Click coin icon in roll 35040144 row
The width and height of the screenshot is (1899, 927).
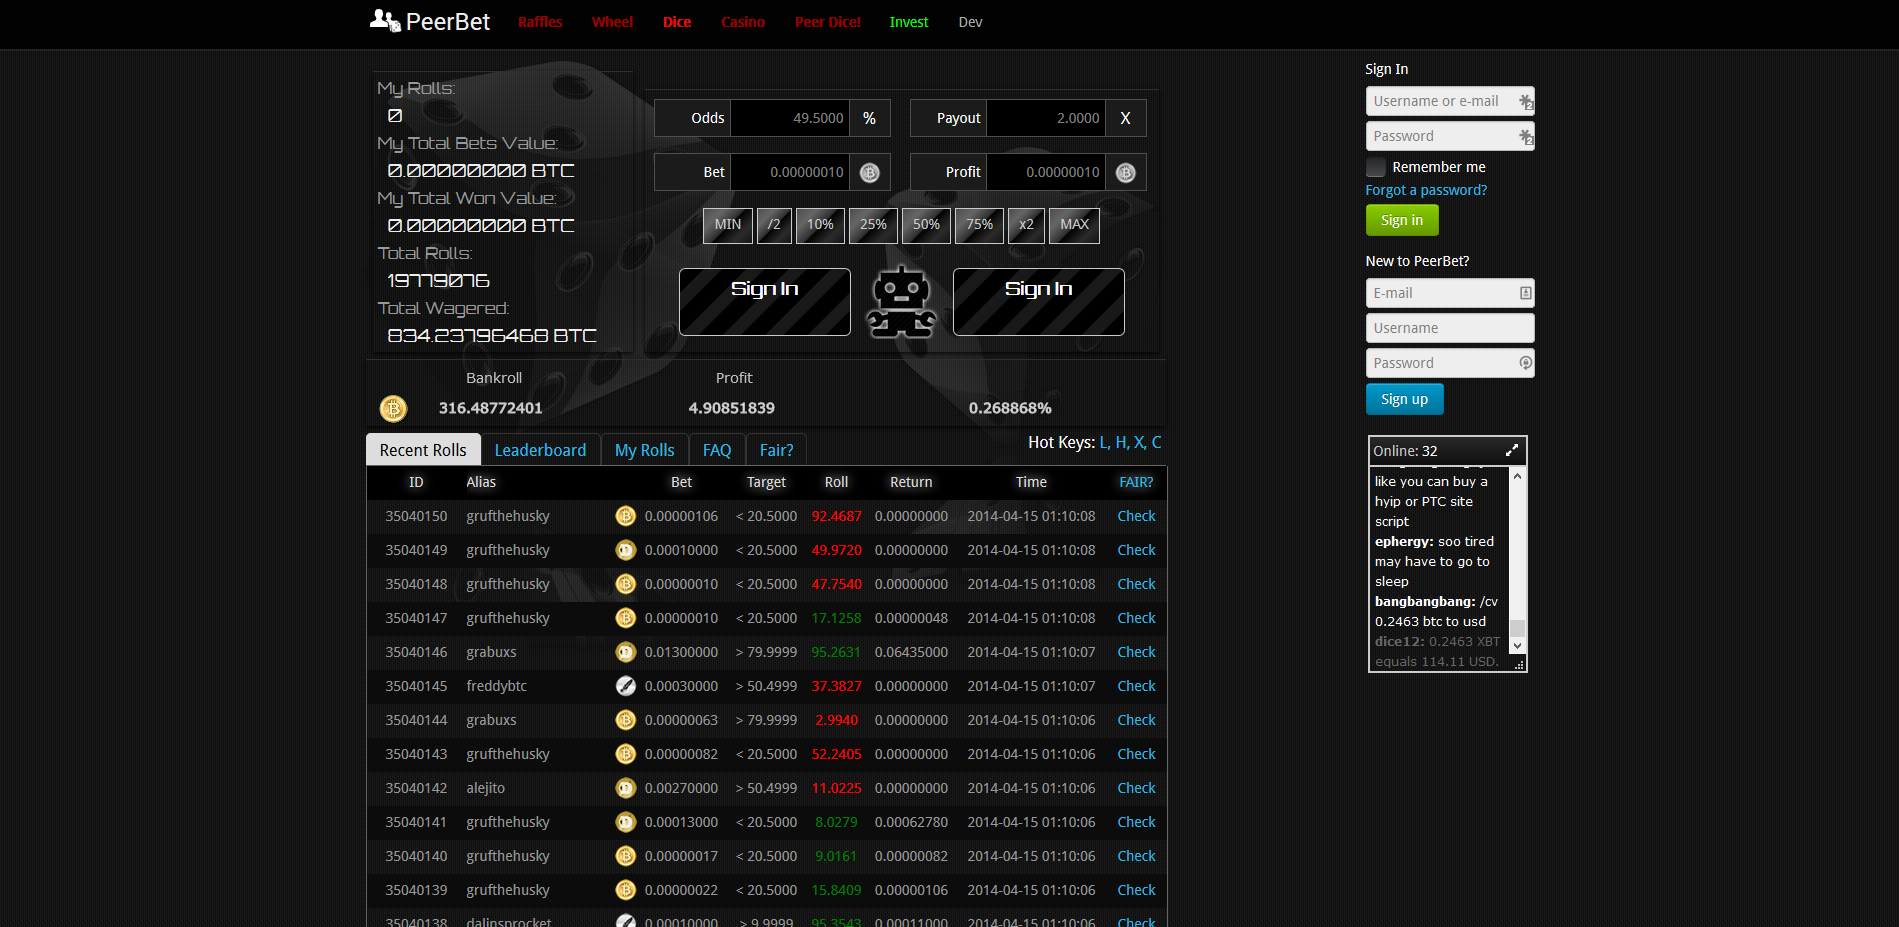[626, 720]
